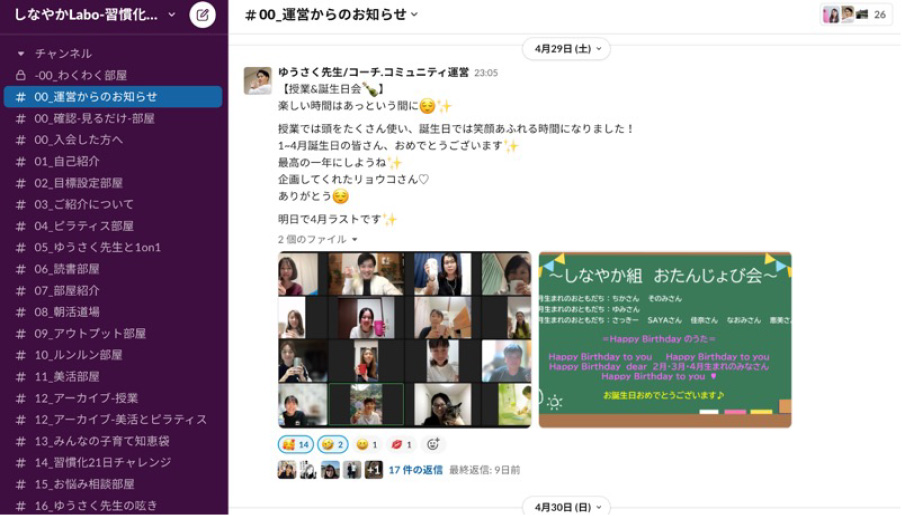This screenshot has width=902, height=516.
Task: Open channel 16_ゆうさく先生の呟き
Action: click(x=113, y=506)
